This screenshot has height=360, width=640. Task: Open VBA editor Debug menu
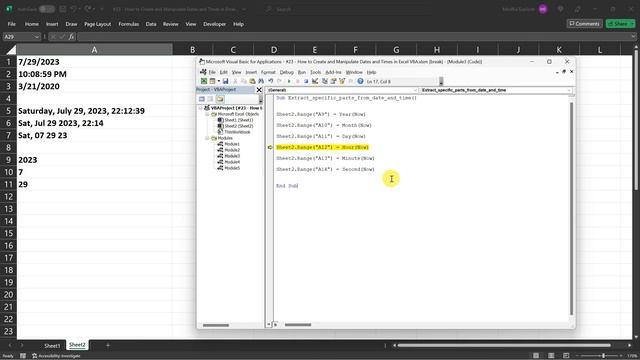[x=287, y=72]
